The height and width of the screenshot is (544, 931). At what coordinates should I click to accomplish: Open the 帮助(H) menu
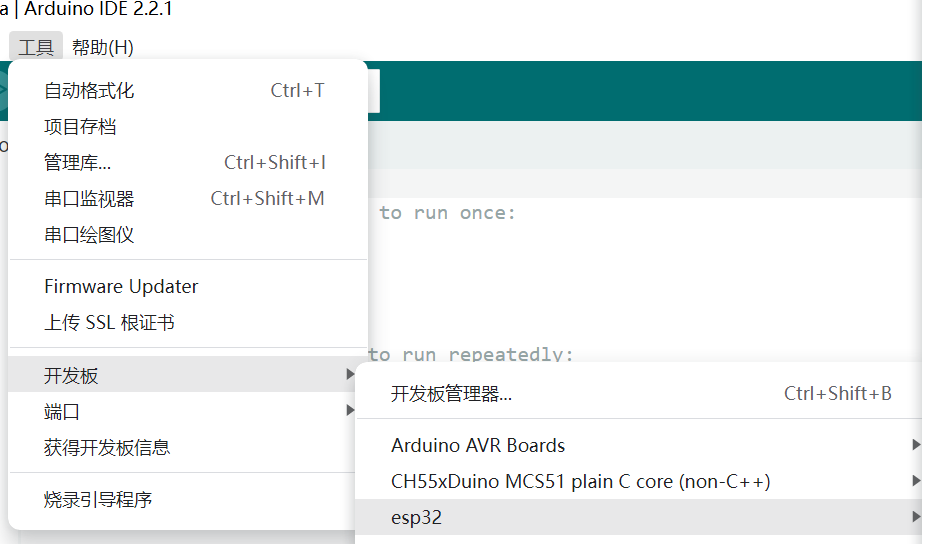[x=103, y=47]
